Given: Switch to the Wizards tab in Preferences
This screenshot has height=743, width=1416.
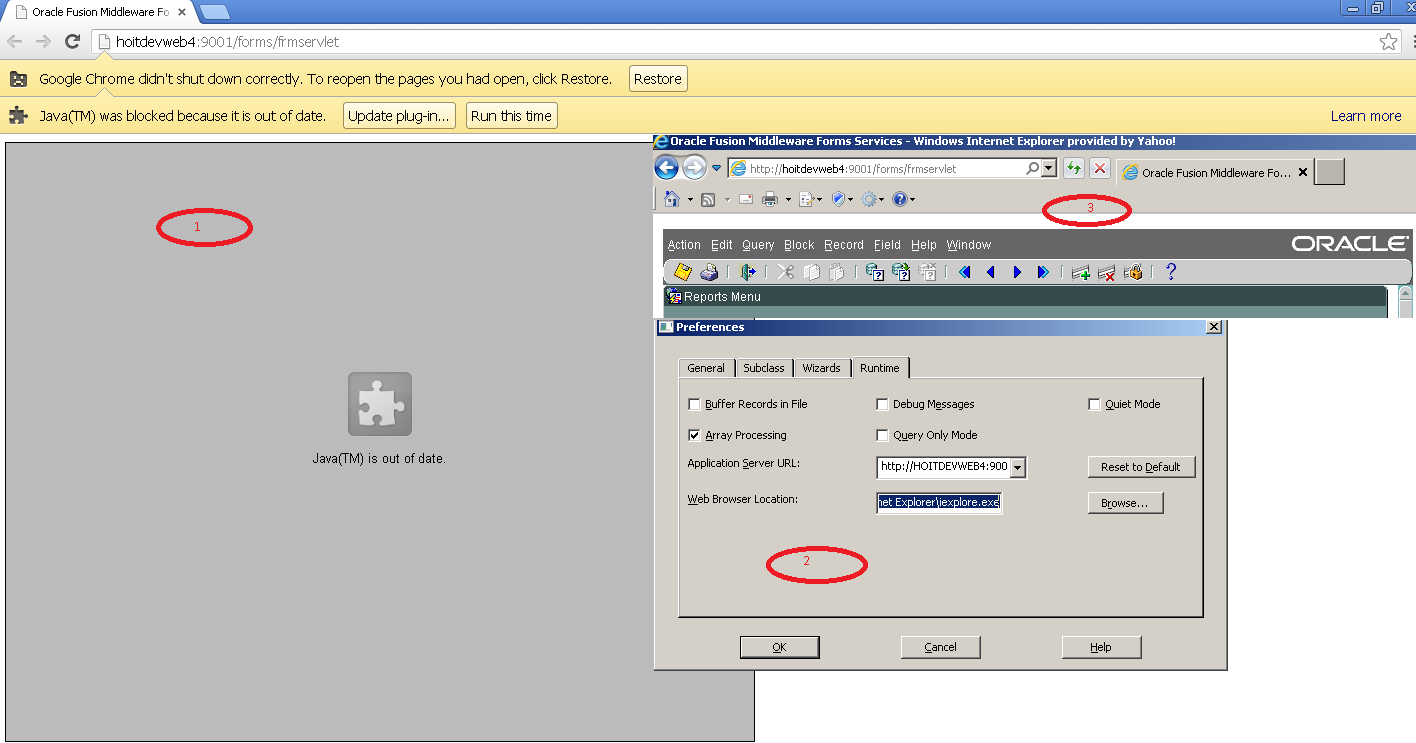Looking at the screenshot, I should coord(821,368).
